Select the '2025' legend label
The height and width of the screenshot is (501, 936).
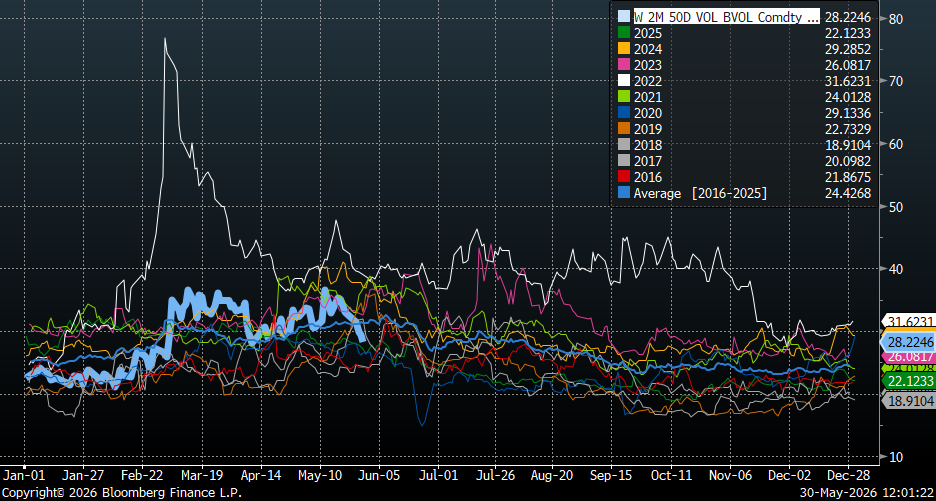pos(646,33)
